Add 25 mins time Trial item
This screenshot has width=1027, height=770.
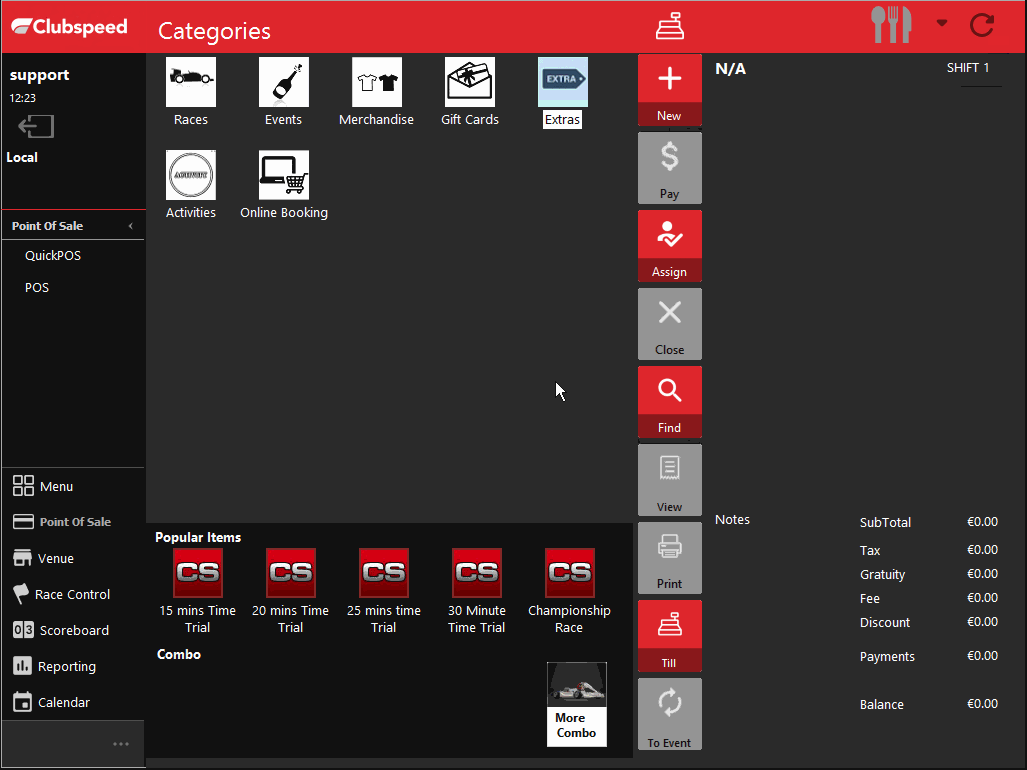coord(384,592)
